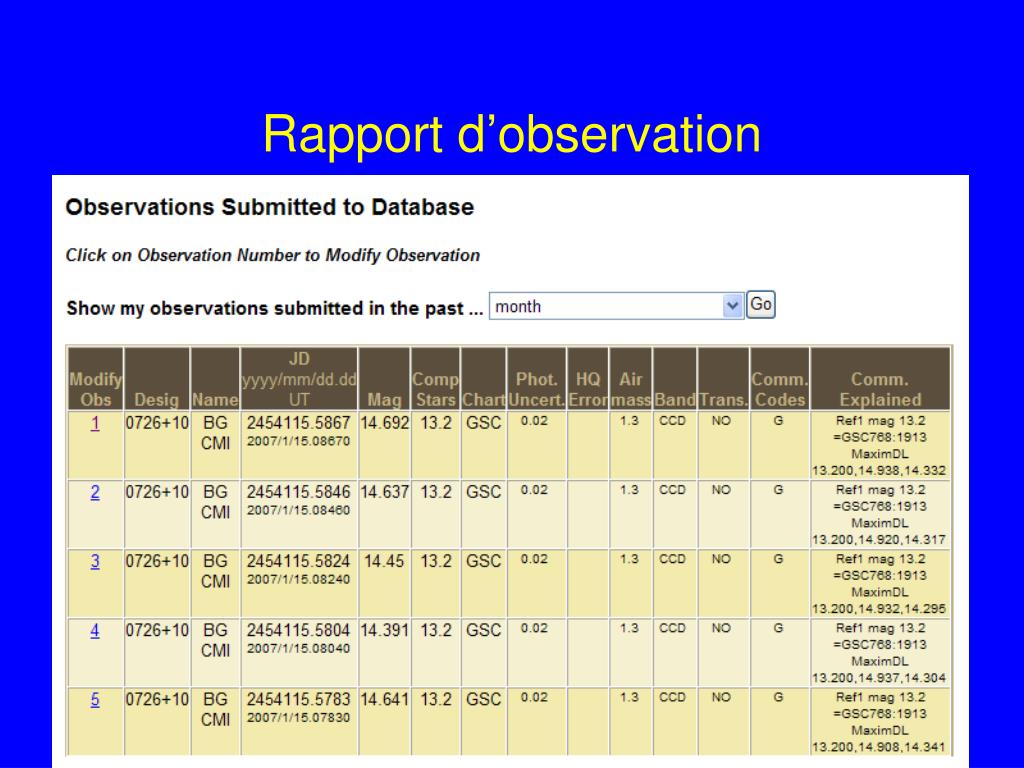This screenshot has width=1024, height=768.
Task: Click the Rapport d'observation slide title
Action: pos(512,135)
